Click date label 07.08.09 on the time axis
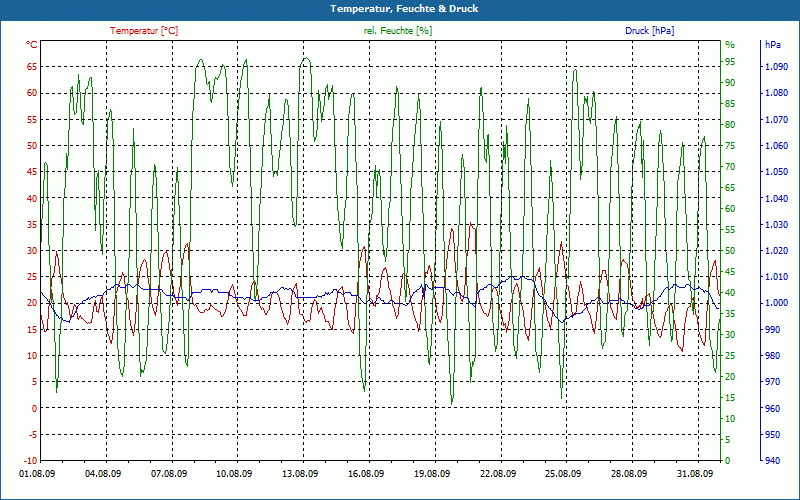Viewport: 800px width, 500px height. (169, 473)
